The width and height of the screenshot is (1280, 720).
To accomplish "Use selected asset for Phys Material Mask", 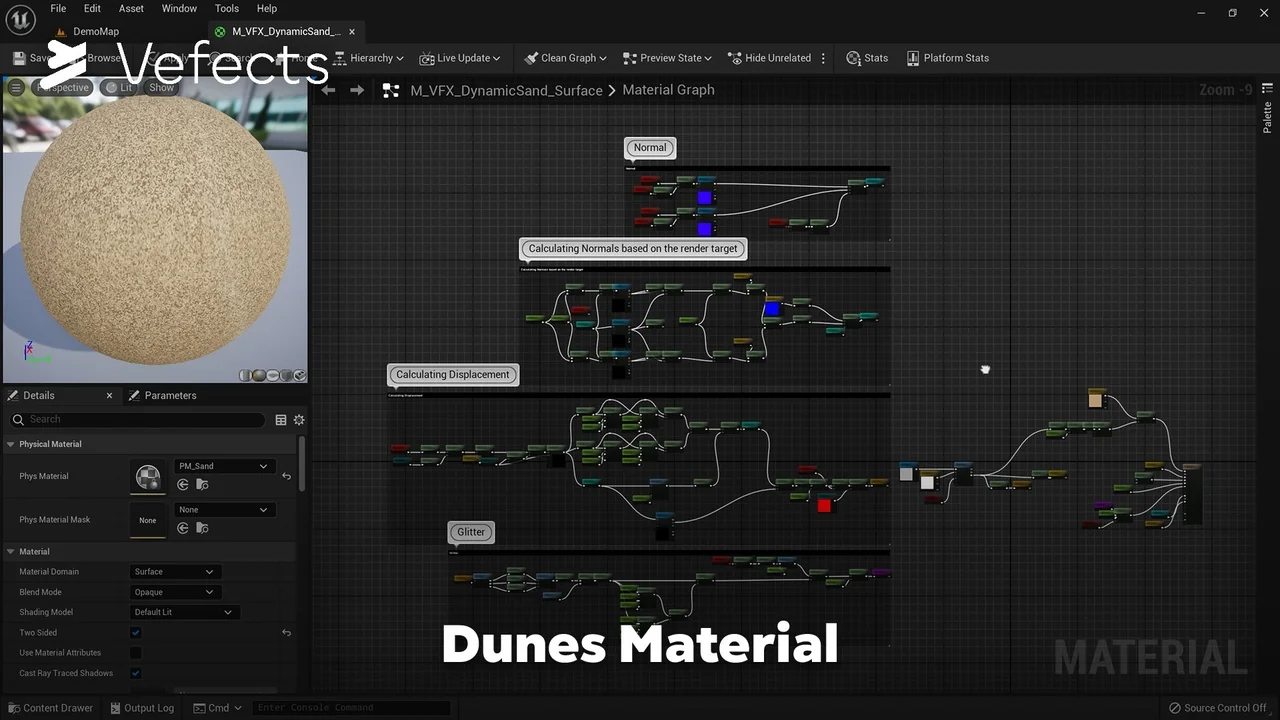I will (x=183, y=528).
